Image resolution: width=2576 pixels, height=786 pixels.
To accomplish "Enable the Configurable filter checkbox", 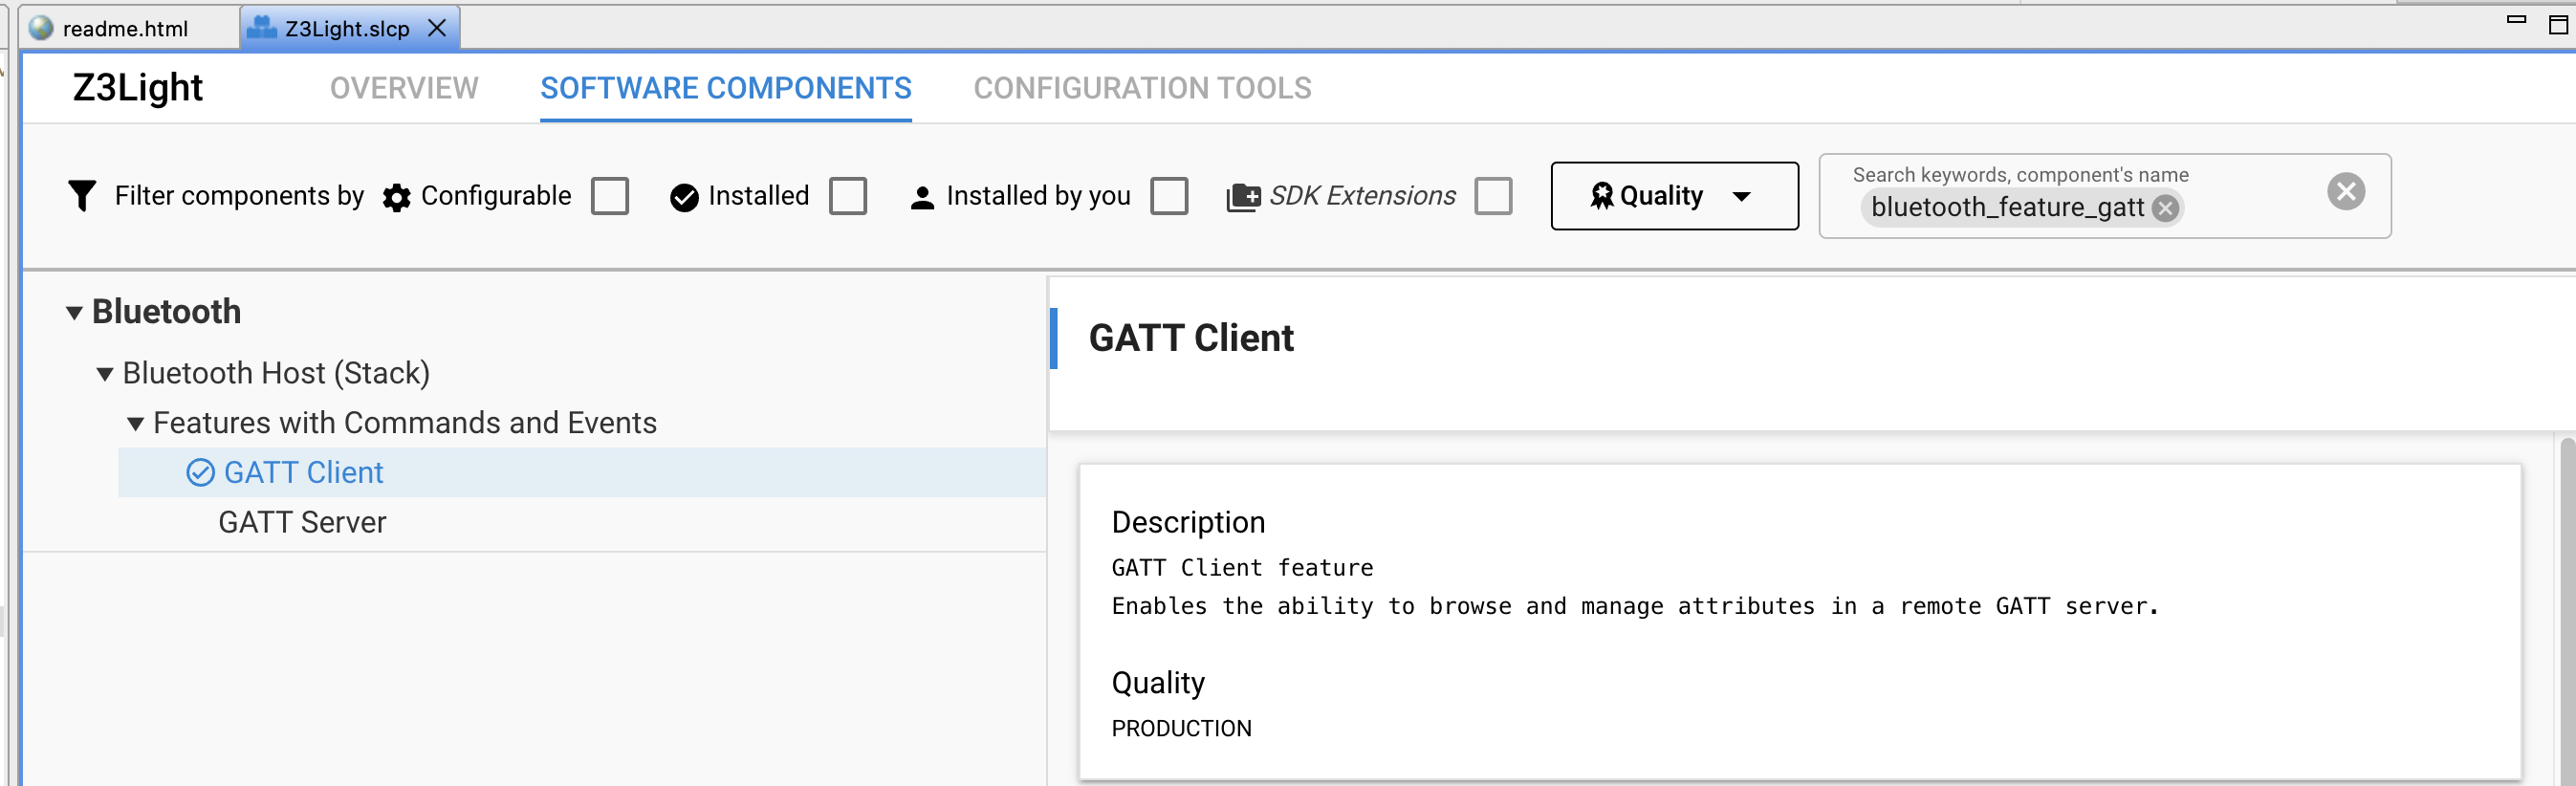I will point(609,196).
